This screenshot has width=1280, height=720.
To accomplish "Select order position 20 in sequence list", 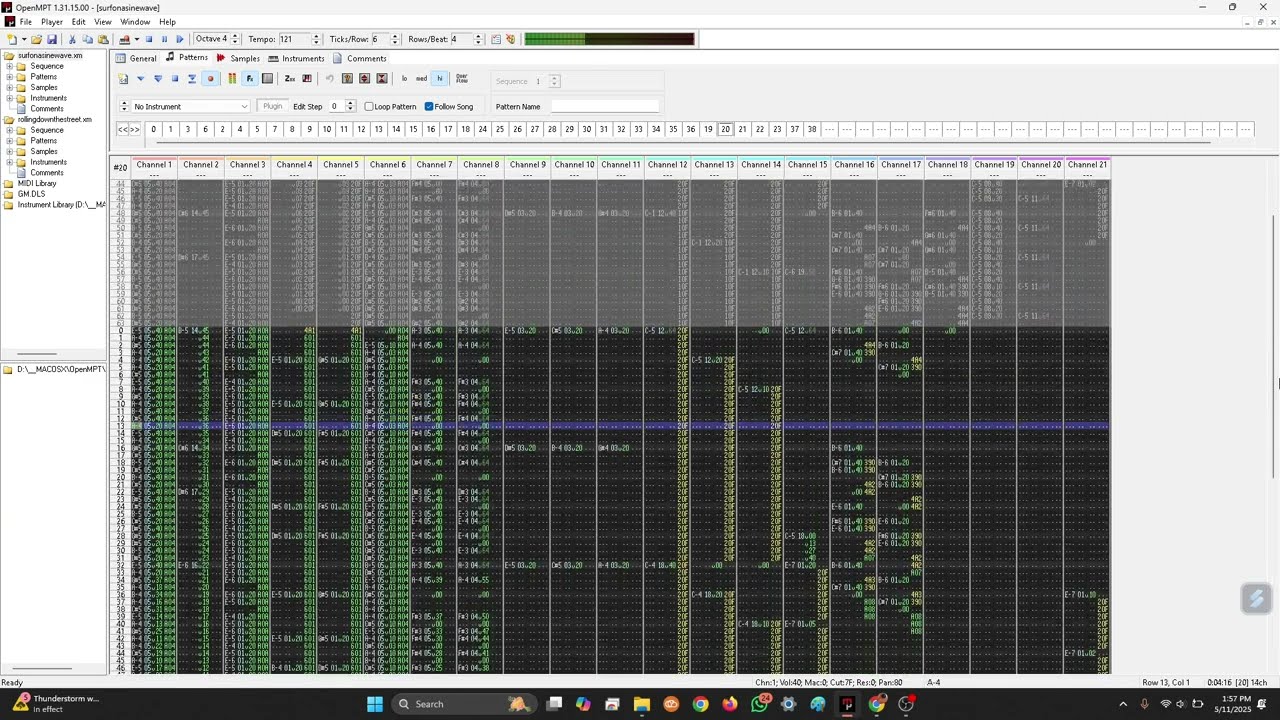I will 725,130.
